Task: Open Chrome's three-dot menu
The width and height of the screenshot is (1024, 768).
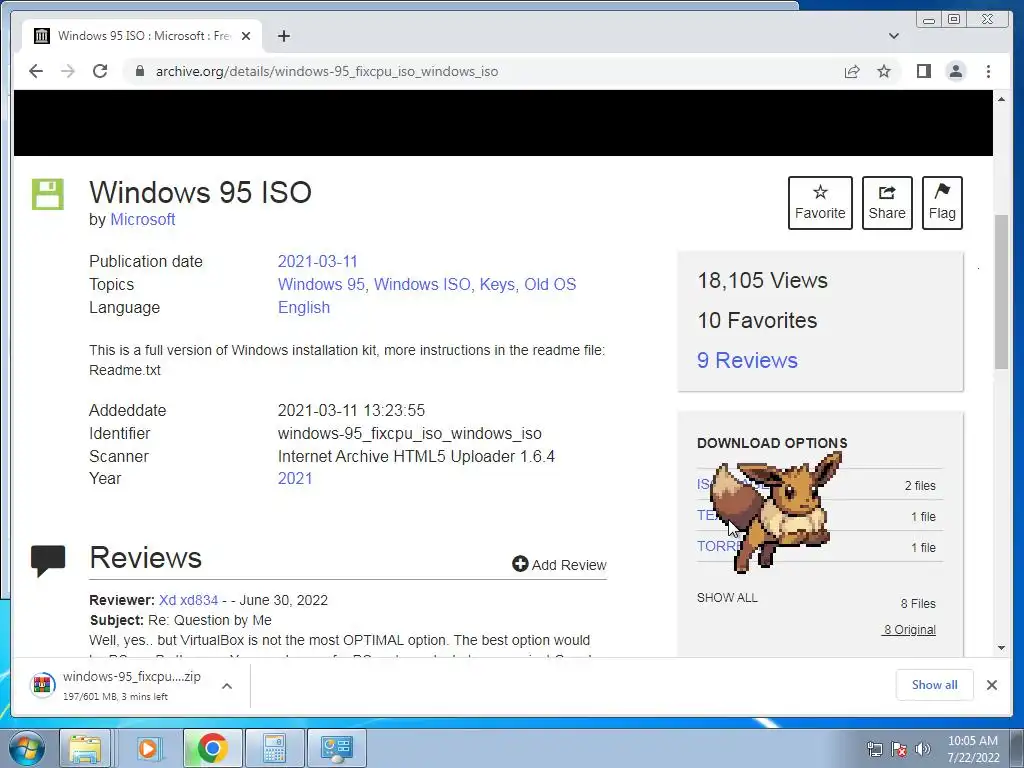Action: coord(988,71)
